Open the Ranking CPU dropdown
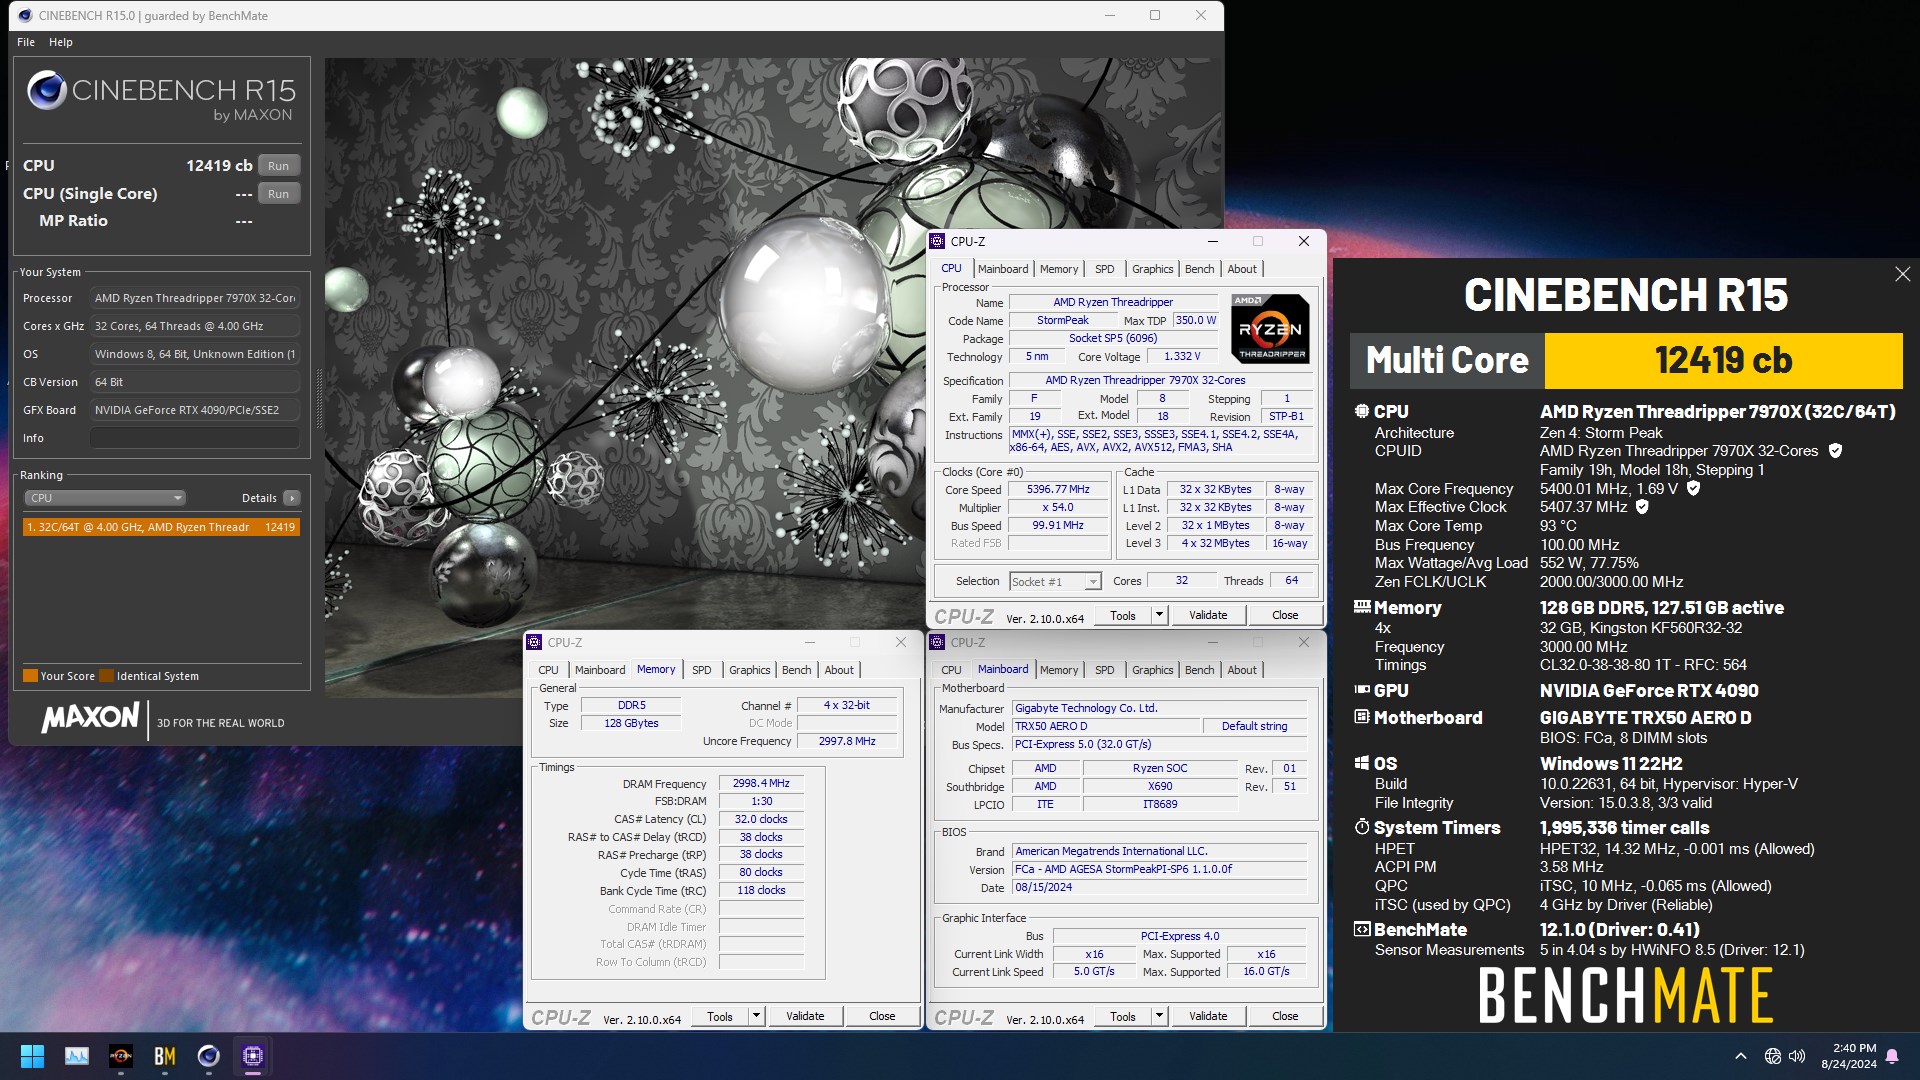Screen dimensions: 1920x1080 point(105,498)
